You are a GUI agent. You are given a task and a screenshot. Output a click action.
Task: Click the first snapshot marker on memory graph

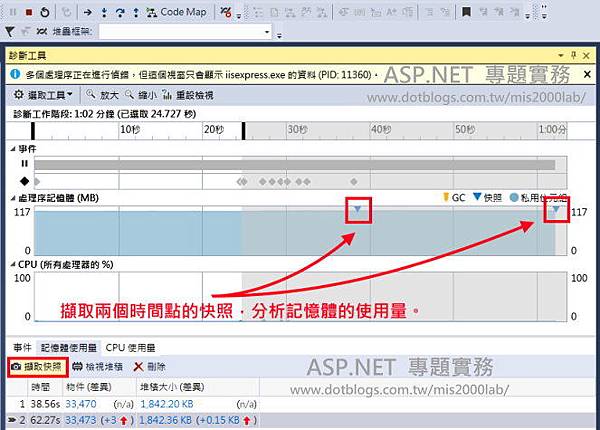(x=358, y=209)
